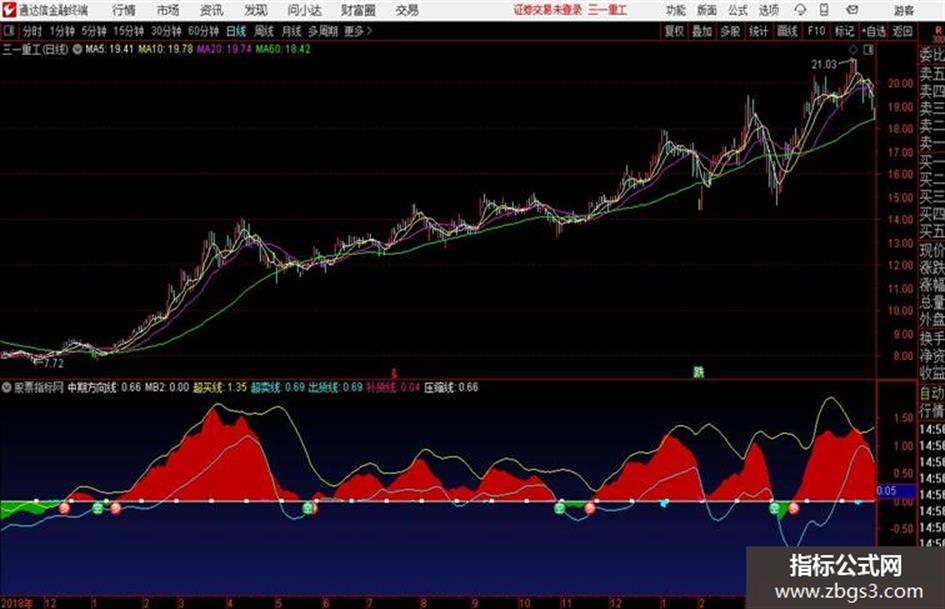Switch to 周线 weekly period
The image size is (945, 609).
click(x=264, y=31)
